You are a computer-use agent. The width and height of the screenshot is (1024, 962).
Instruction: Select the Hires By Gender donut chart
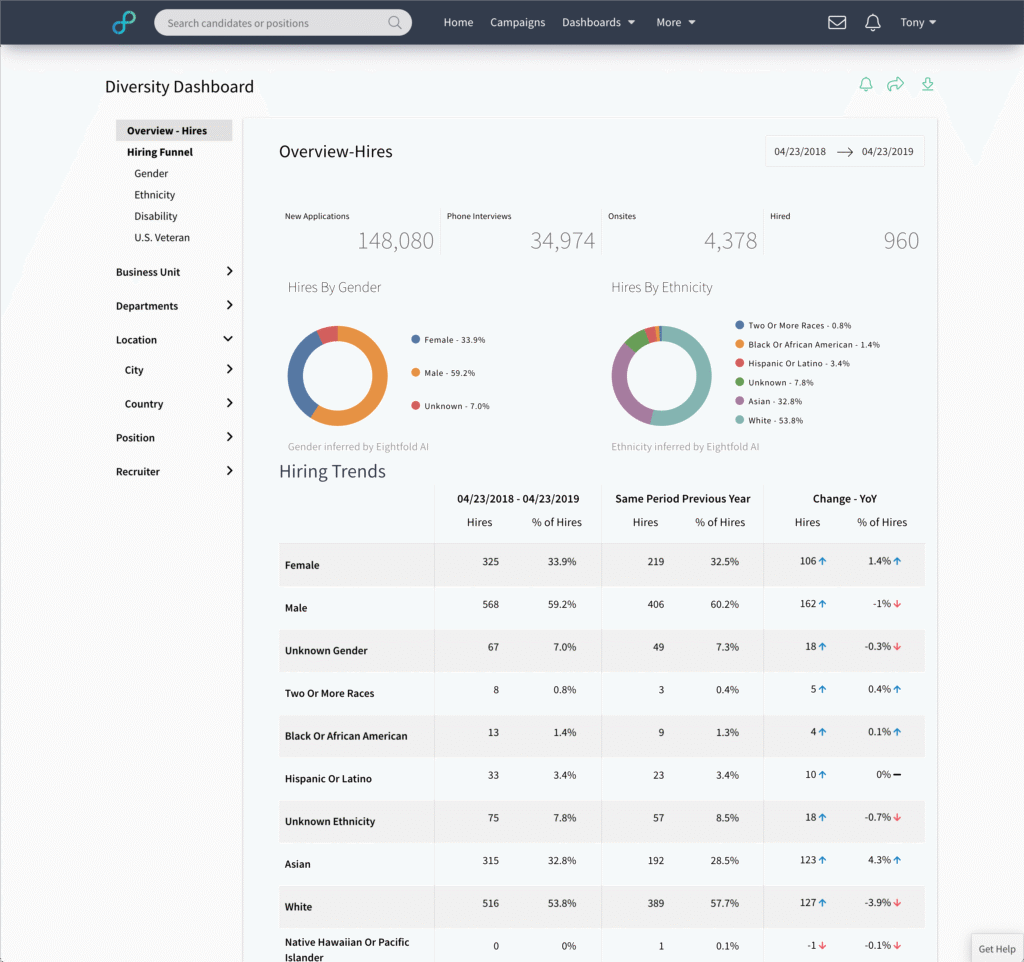pyautogui.click(x=339, y=374)
